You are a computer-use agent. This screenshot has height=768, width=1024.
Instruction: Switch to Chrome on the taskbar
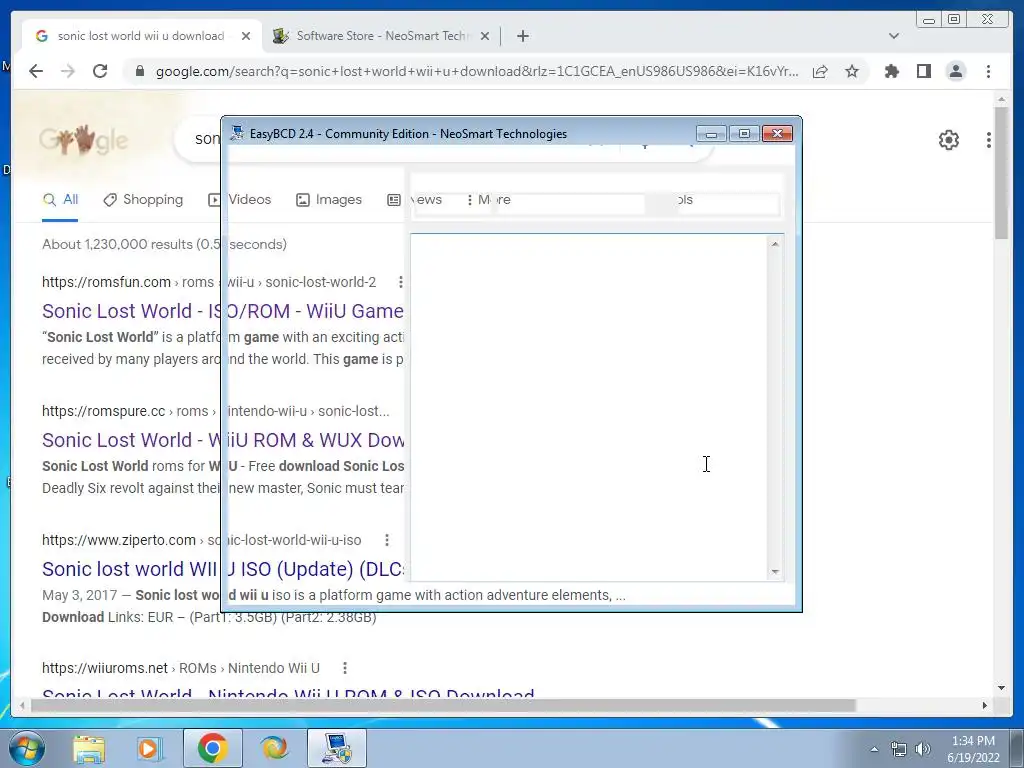click(212, 748)
